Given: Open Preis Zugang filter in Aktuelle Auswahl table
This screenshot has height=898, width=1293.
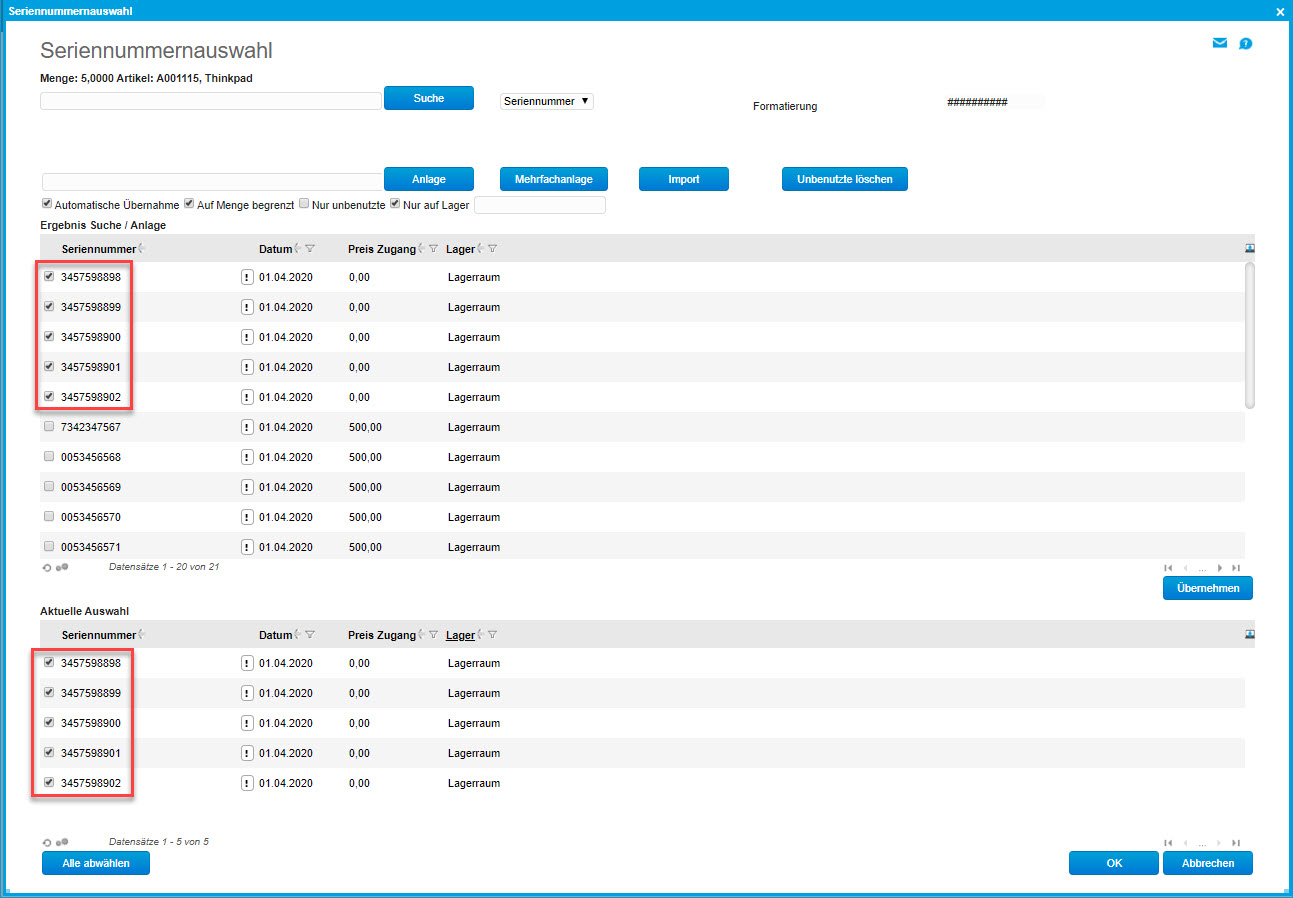Looking at the screenshot, I should coord(433,635).
